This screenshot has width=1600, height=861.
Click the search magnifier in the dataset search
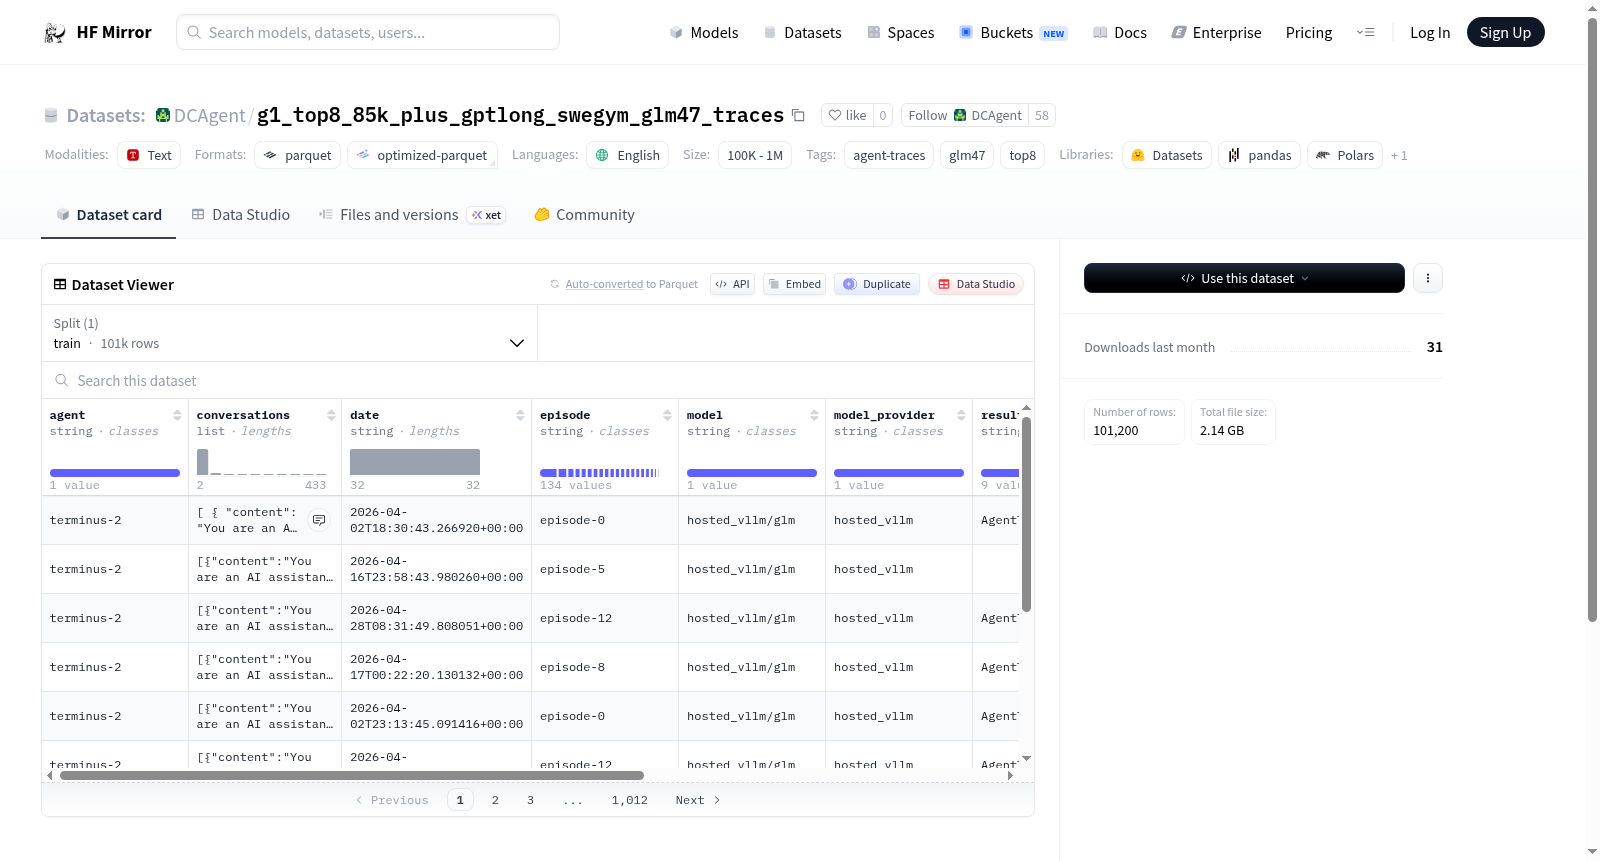62,381
